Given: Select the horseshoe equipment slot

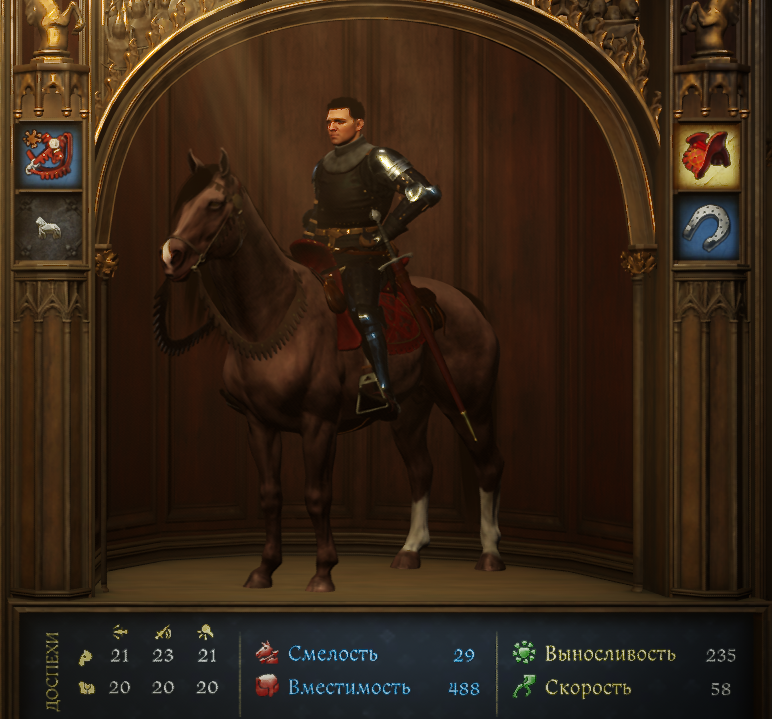Looking at the screenshot, I should [707, 227].
